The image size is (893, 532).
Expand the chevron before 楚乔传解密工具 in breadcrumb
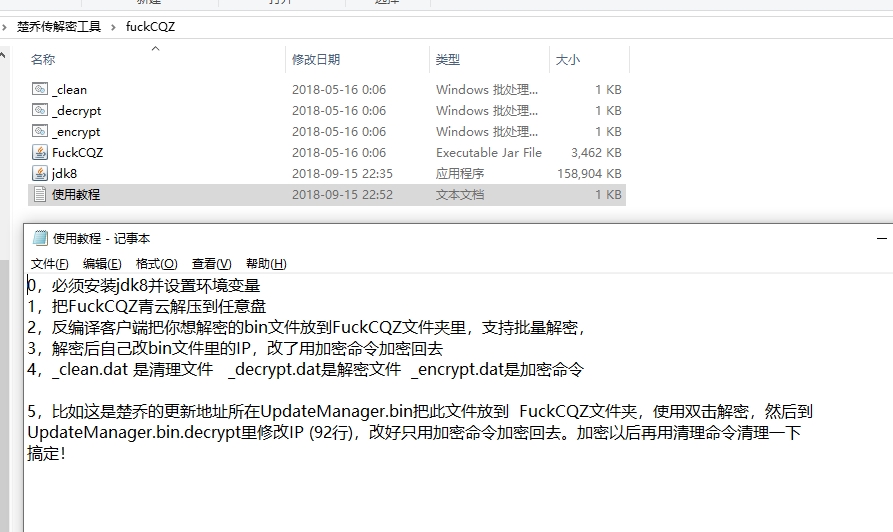pos(5,27)
